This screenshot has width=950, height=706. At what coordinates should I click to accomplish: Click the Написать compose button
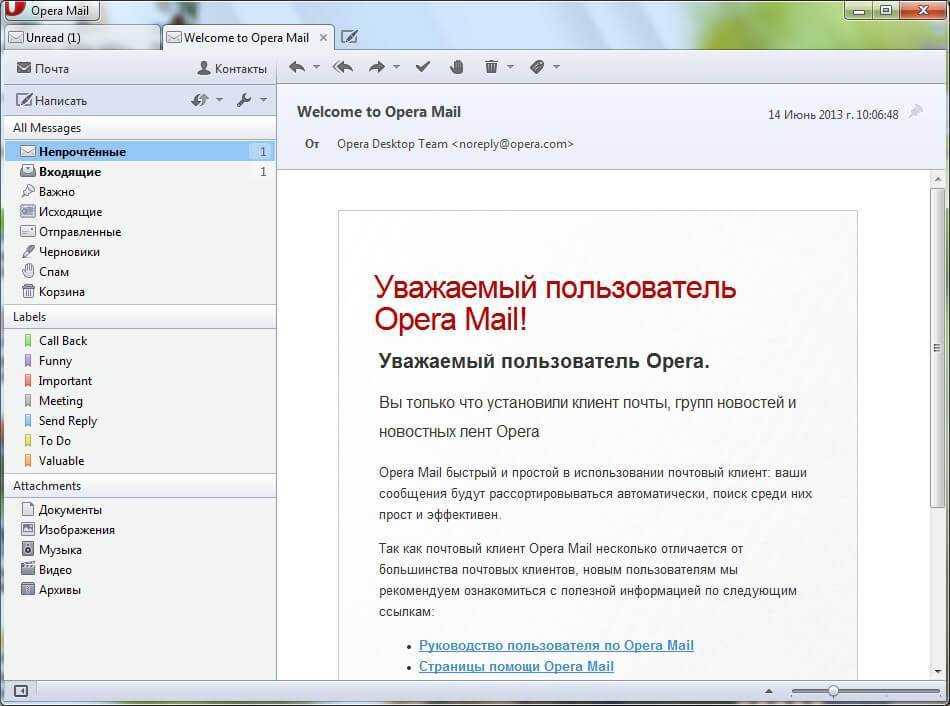click(x=51, y=101)
